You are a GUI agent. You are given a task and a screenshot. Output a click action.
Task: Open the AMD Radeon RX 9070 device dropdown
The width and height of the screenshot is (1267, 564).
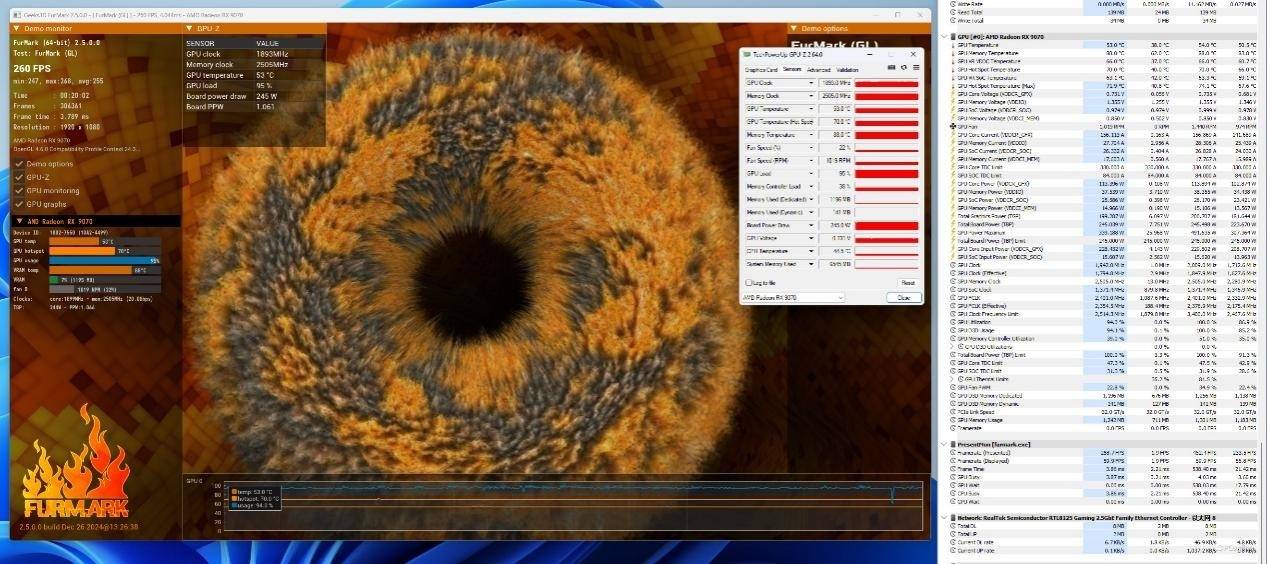pyautogui.click(x=839, y=298)
